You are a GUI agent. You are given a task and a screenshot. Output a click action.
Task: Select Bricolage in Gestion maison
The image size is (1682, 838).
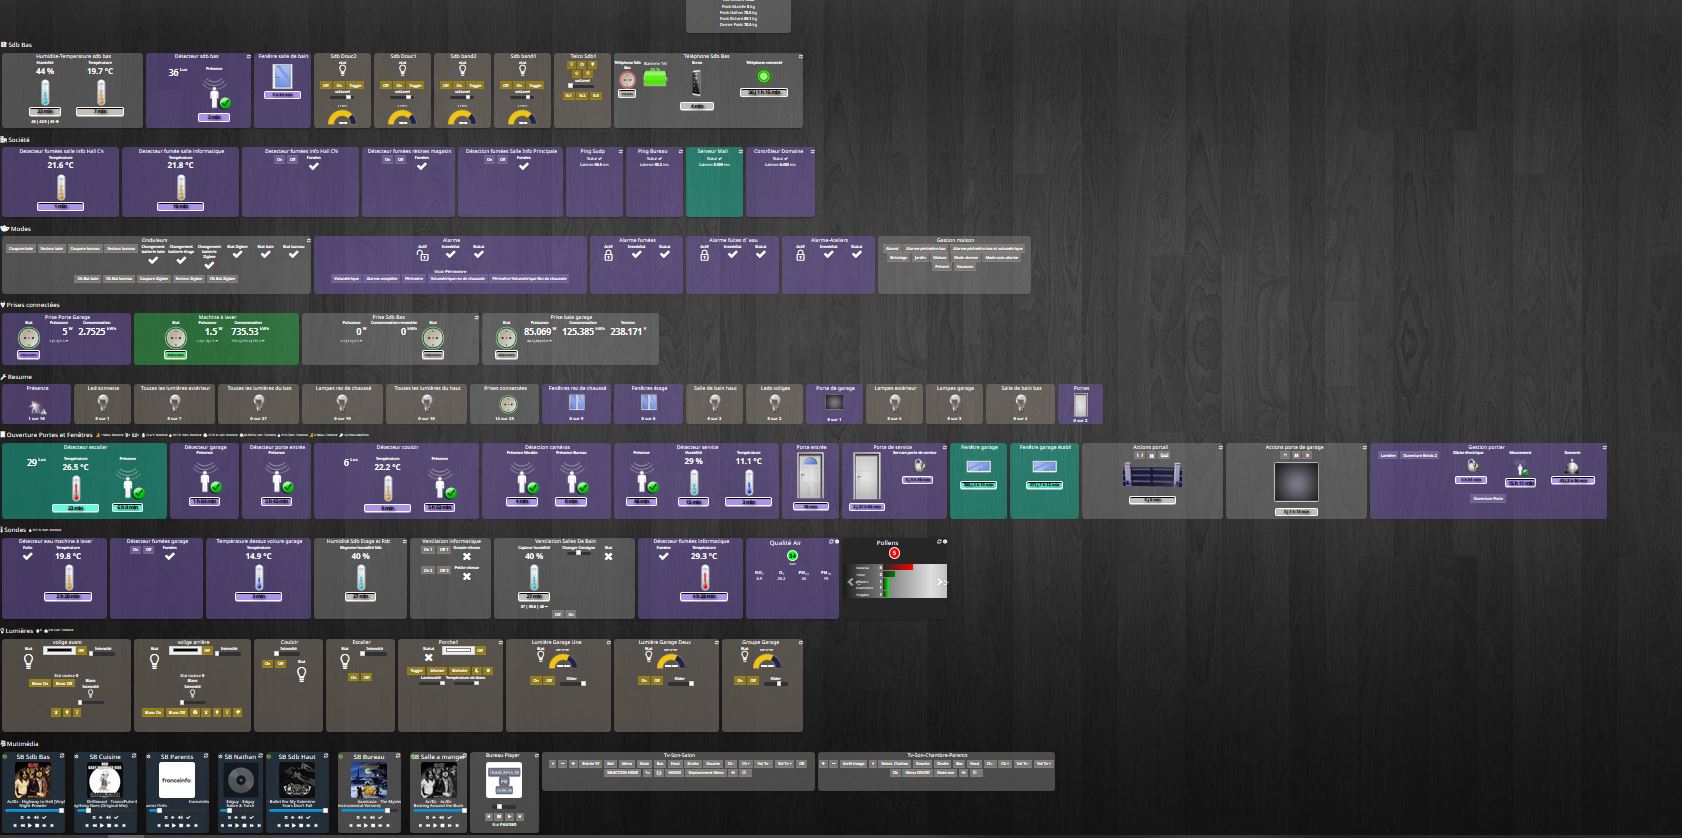[x=899, y=258]
